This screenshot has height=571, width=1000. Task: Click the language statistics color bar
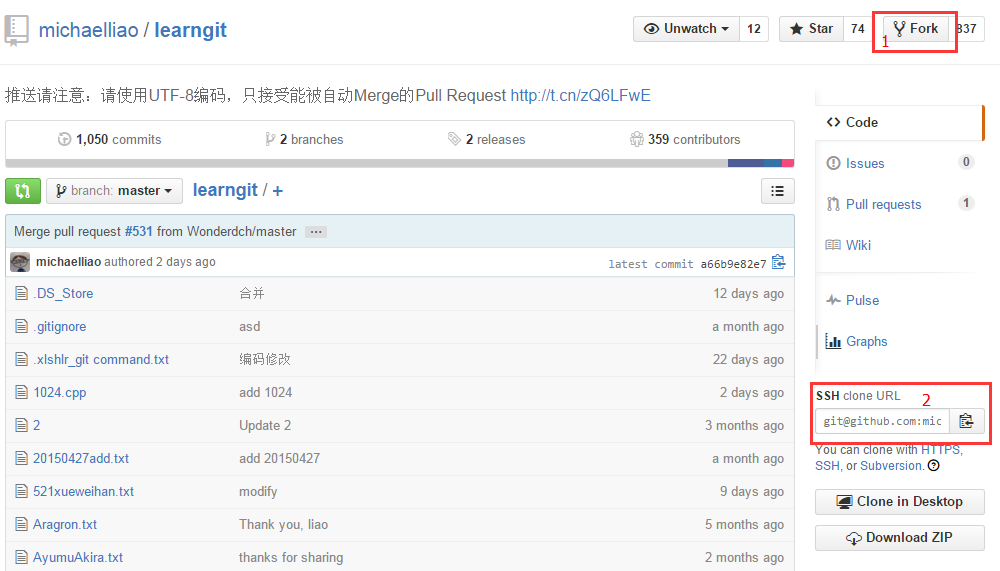[400, 163]
